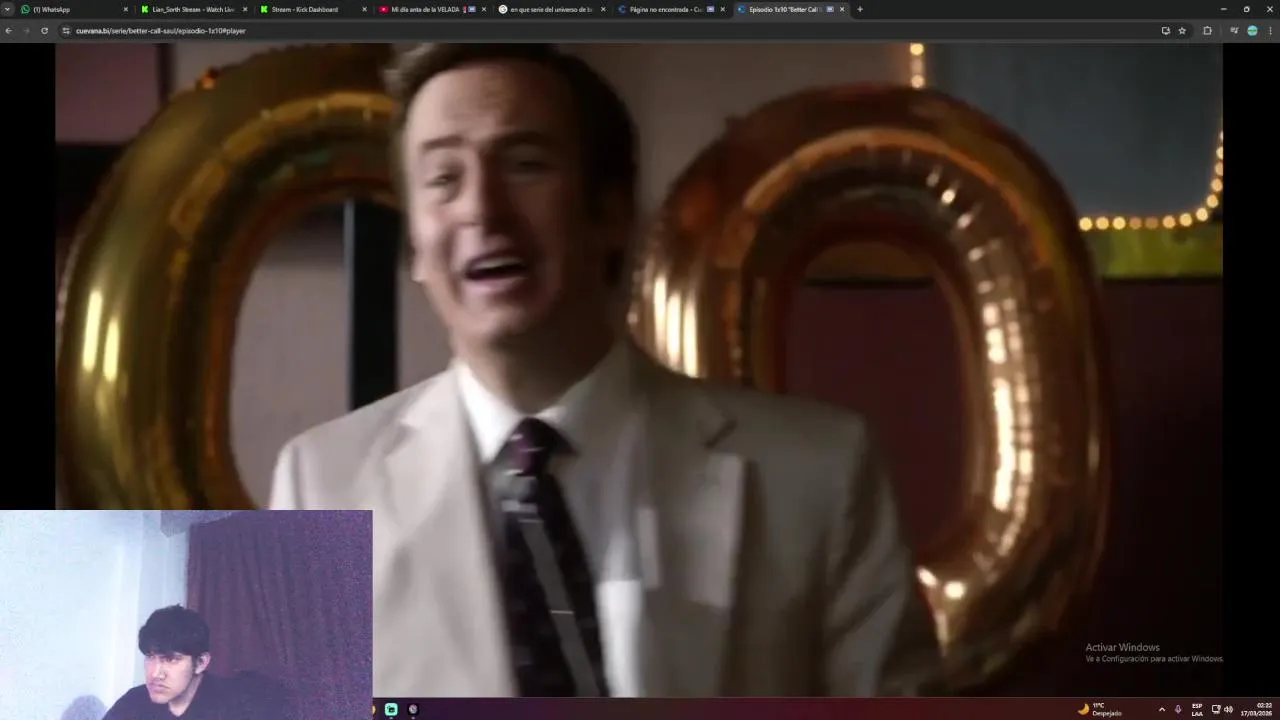Image resolution: width=1280 pixels, height=720 pixels.
Task: Open the weather widget showing Despejado
Action: [x=1100, y=709]
